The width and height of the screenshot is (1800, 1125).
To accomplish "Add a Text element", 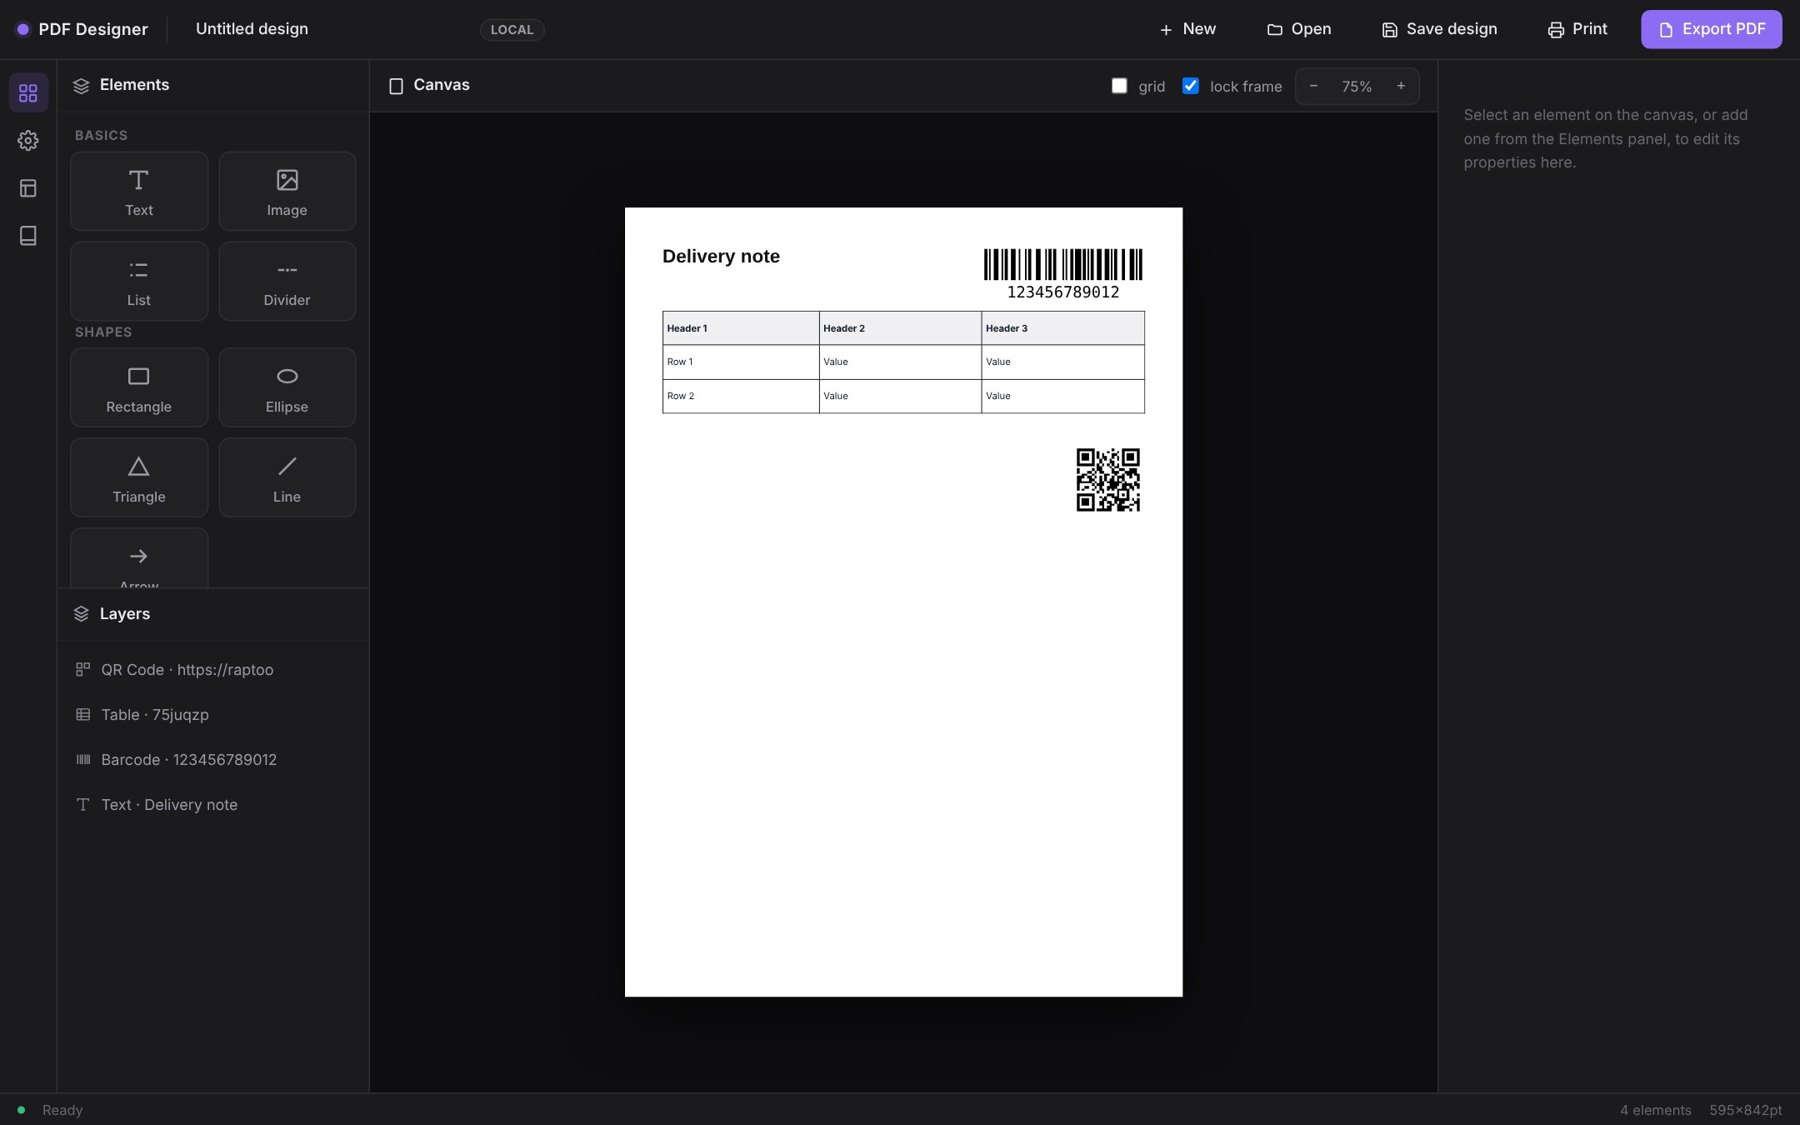I will 139,191.
